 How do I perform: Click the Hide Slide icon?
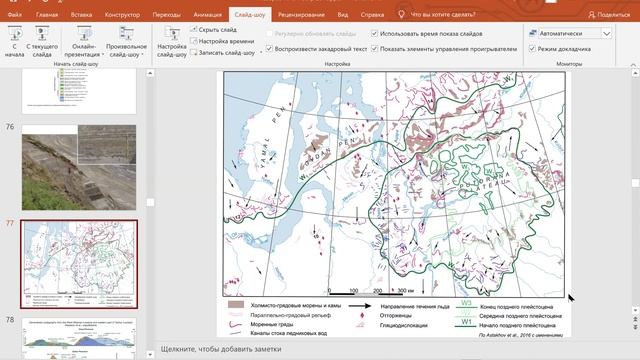click(194, 29)
